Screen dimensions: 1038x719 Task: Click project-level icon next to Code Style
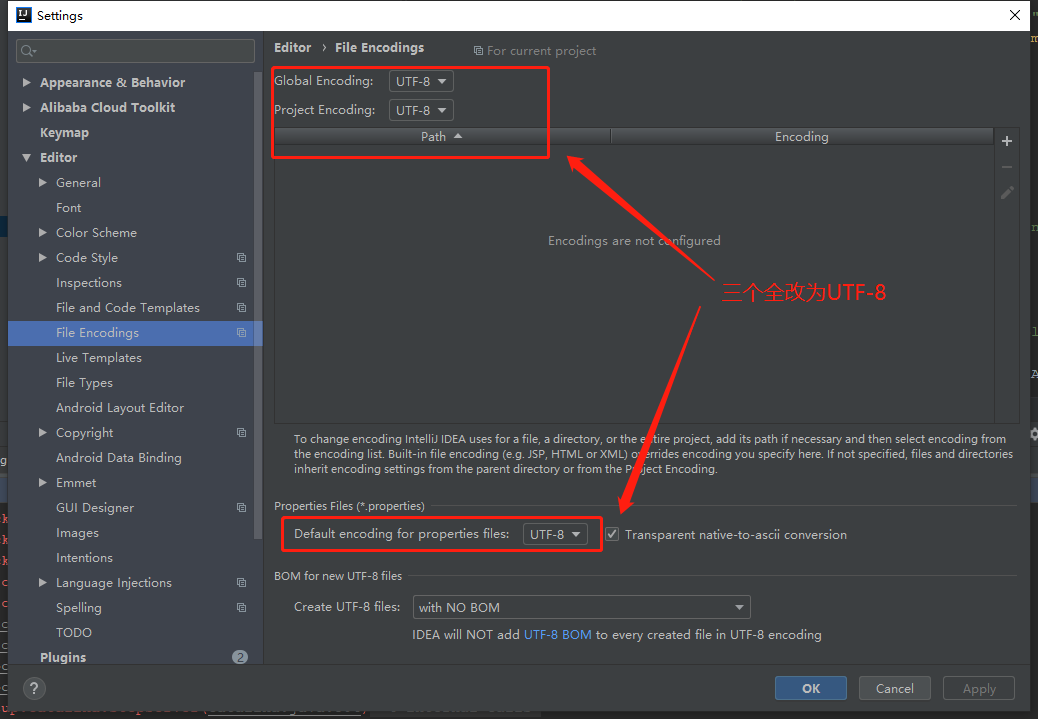click(242, 258)
